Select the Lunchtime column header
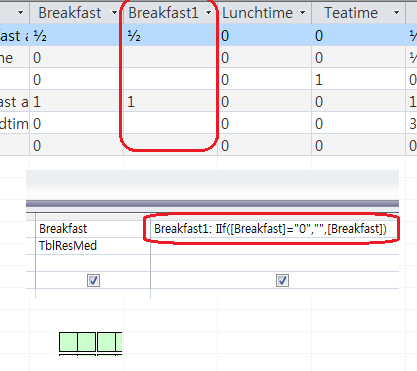Screen dimensions: 417x371 [257, 13]
